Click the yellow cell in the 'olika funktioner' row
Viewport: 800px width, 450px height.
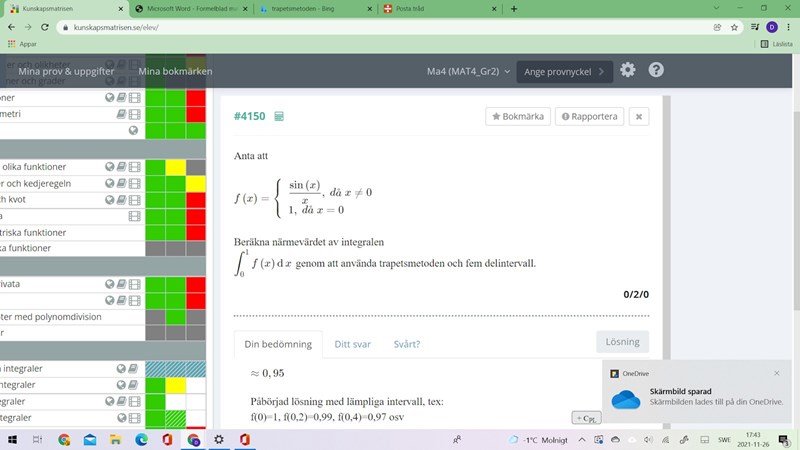[x=175, y=167]
